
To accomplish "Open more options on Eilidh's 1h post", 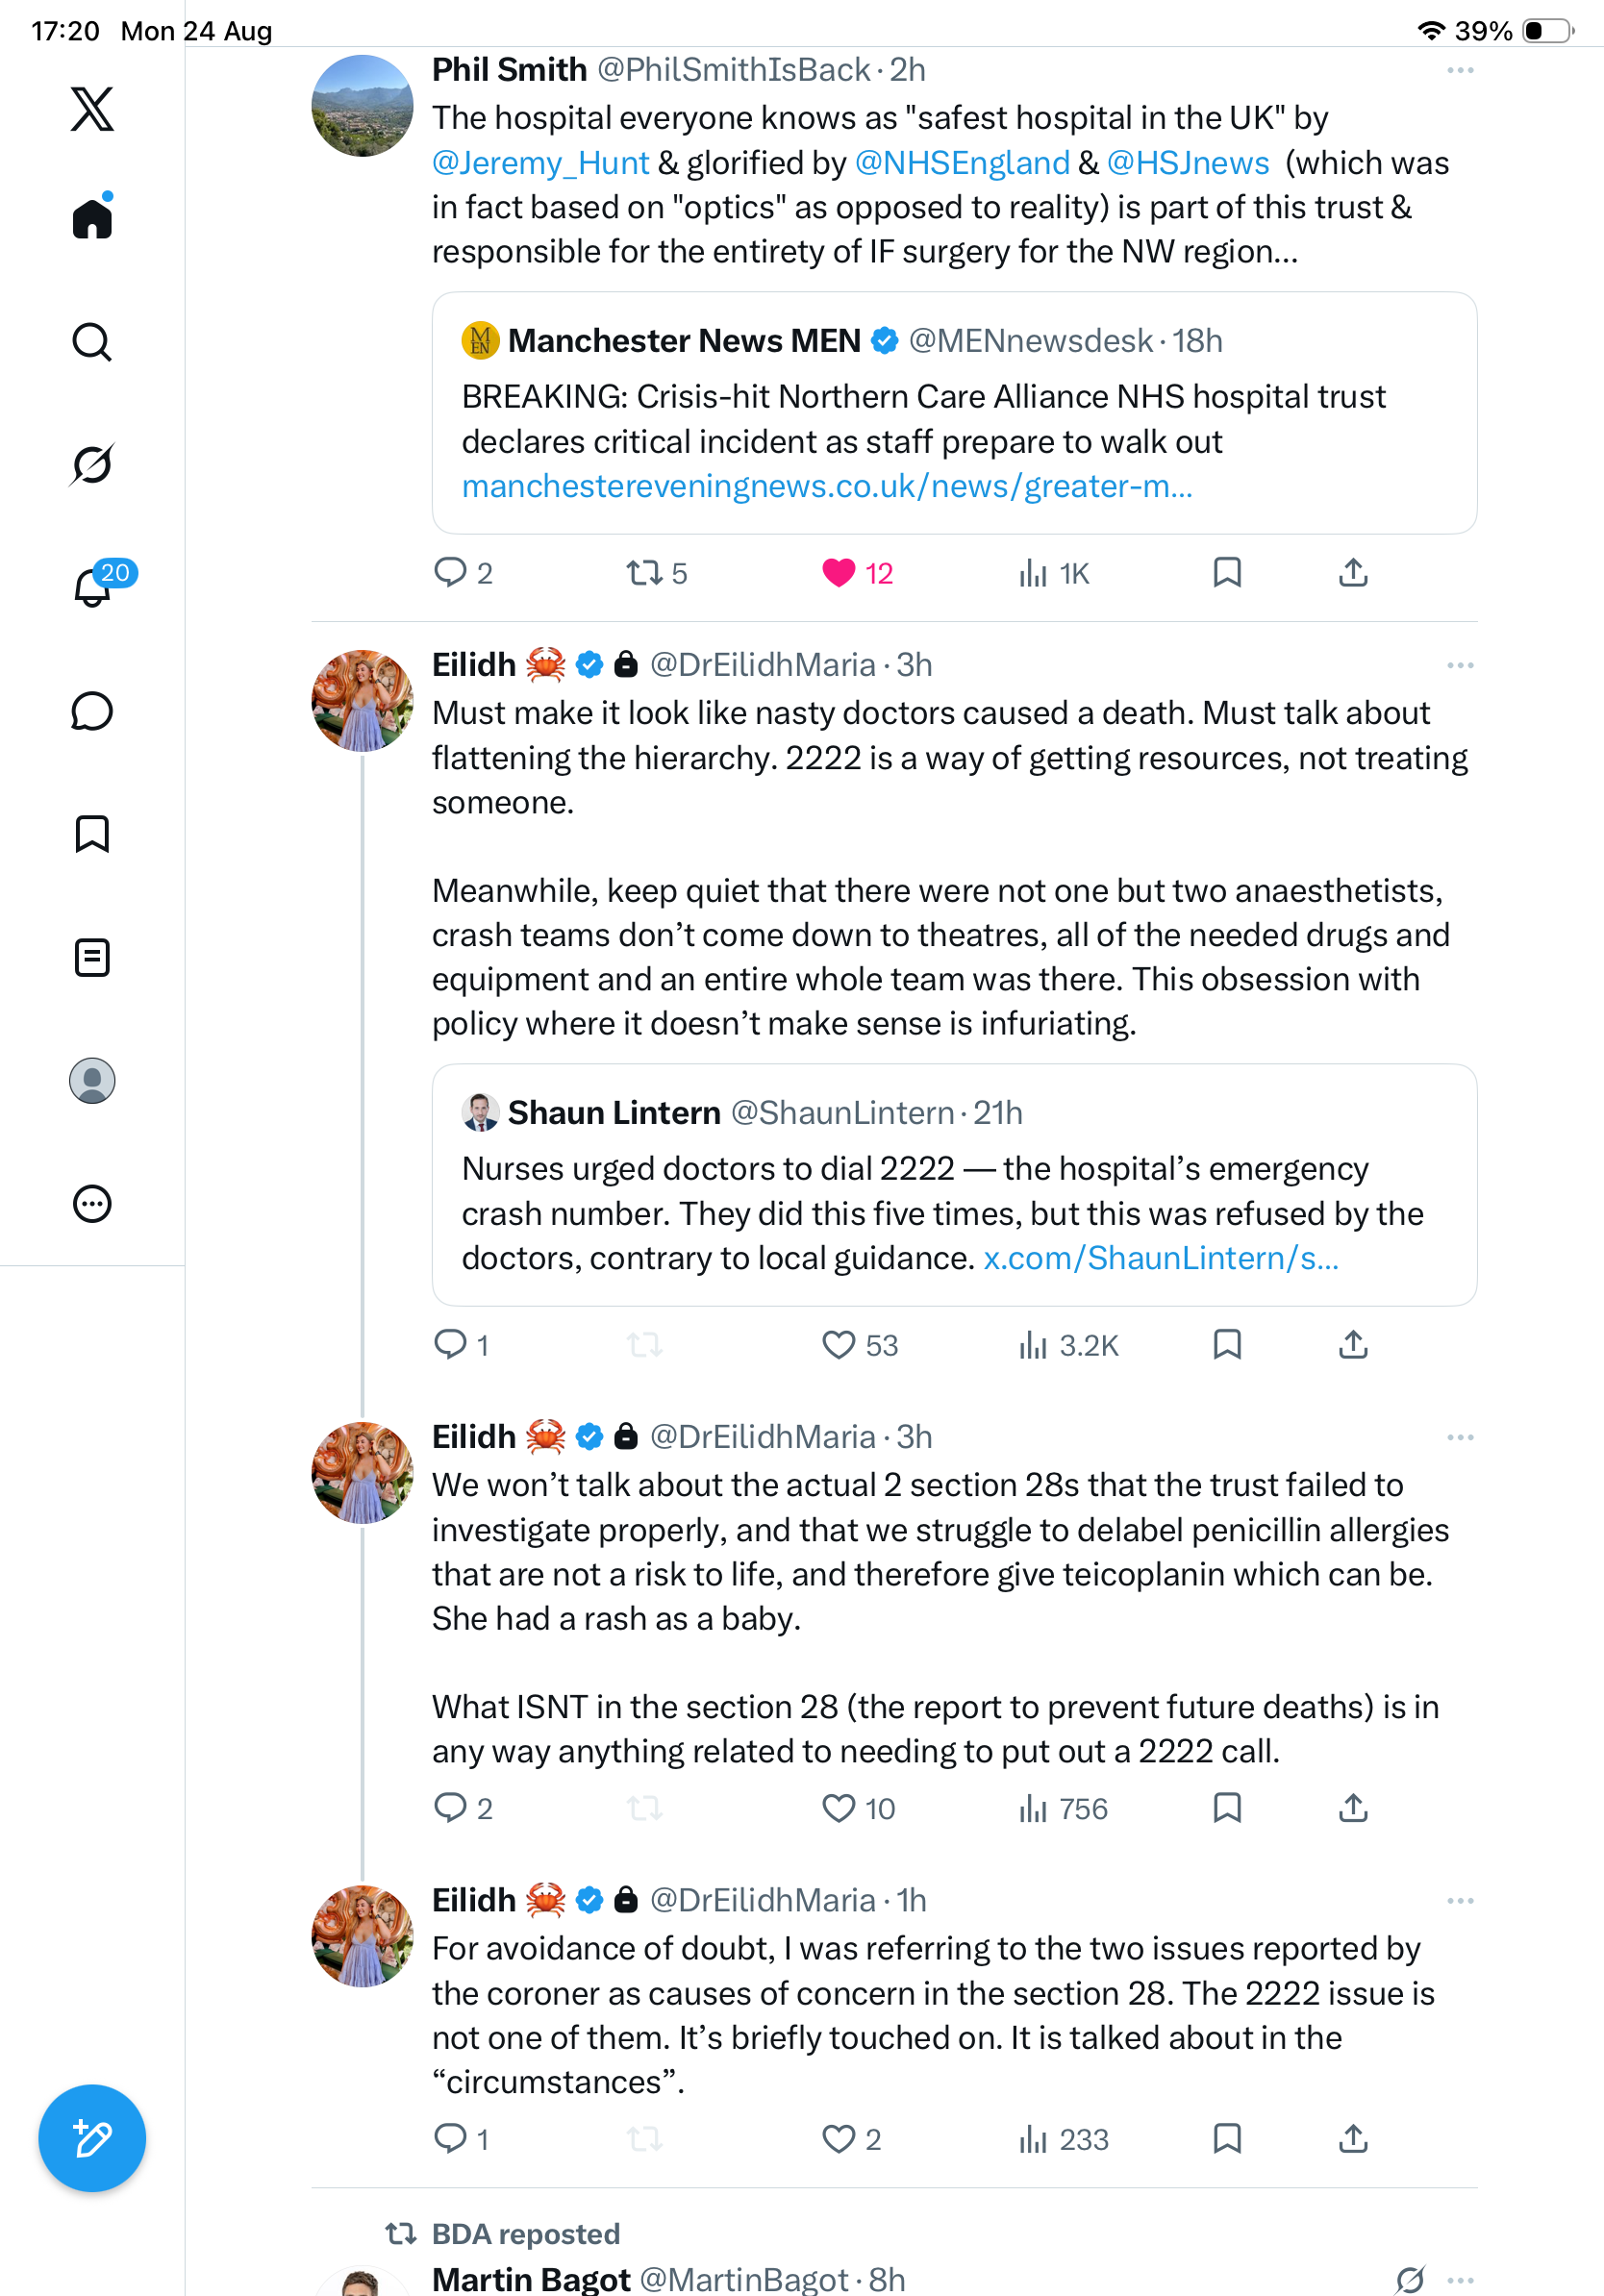I will [1460, 1900].
